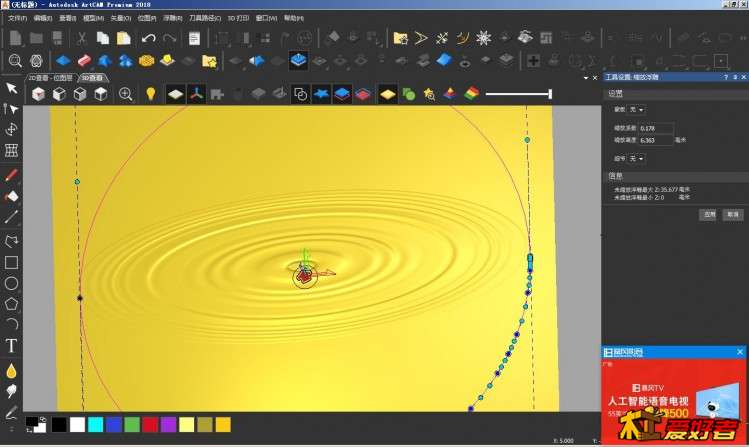The width and height of the screenshot is (749, 447).
Task: Click the relief detail slider handle
Action: point(549,94)
